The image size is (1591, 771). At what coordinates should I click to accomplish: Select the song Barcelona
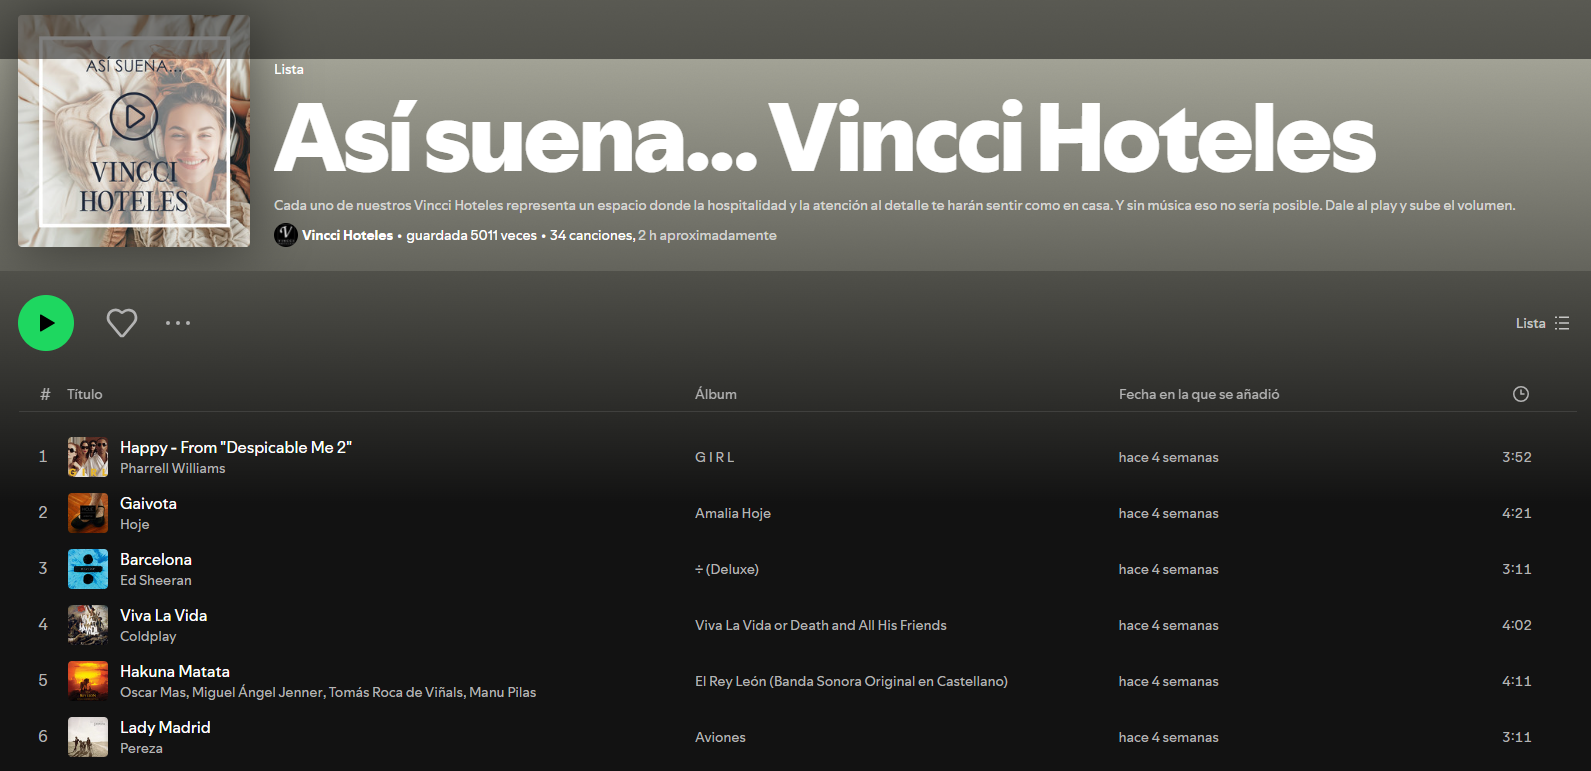[x=156, y=559]
